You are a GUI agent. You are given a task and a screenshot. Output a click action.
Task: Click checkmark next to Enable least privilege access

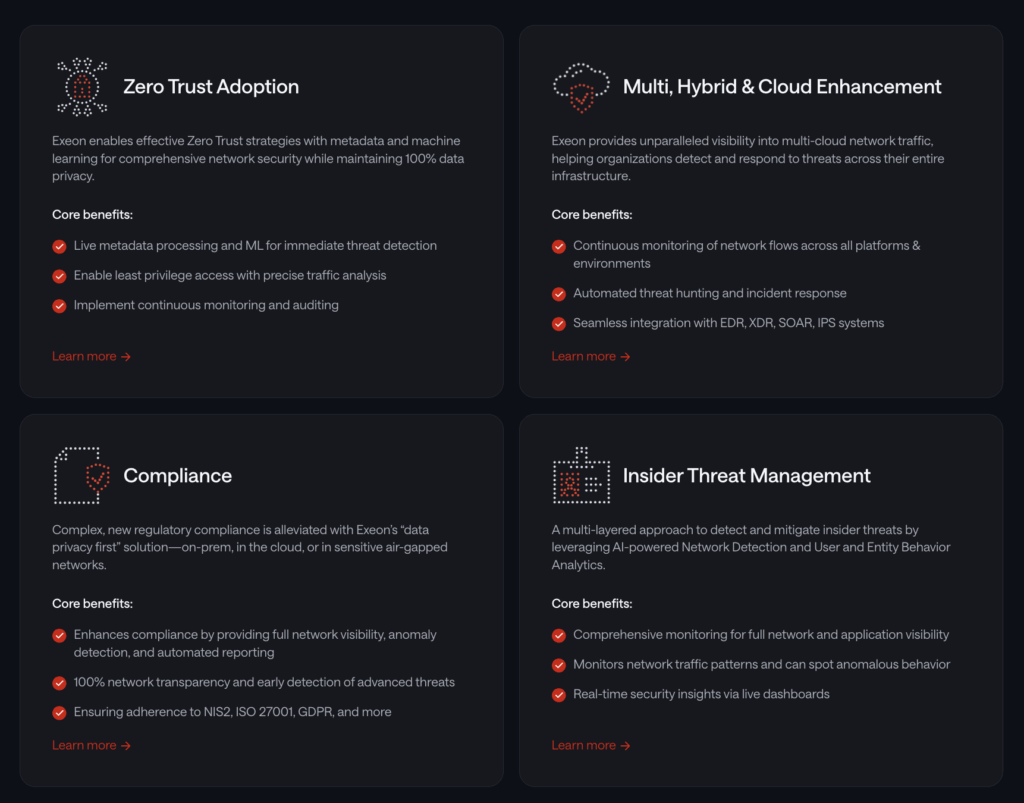tap(60, 276)
